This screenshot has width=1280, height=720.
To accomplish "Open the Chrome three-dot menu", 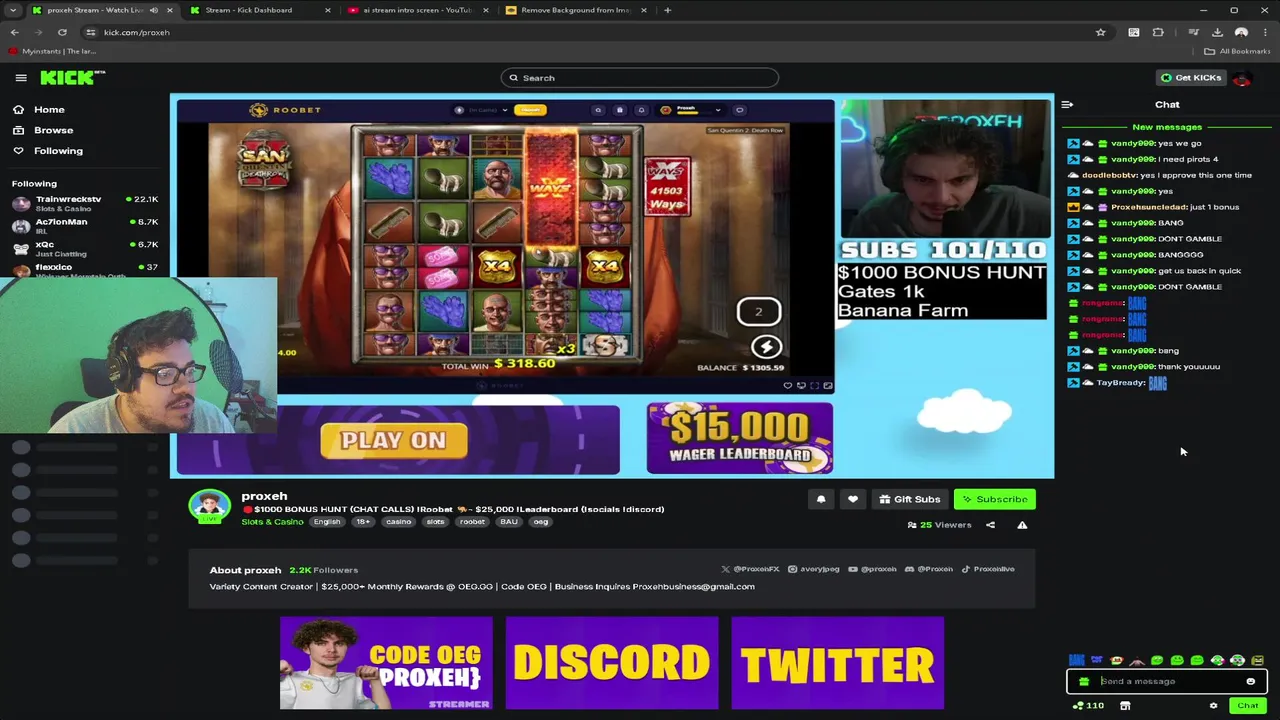I will click(1265, 32).
